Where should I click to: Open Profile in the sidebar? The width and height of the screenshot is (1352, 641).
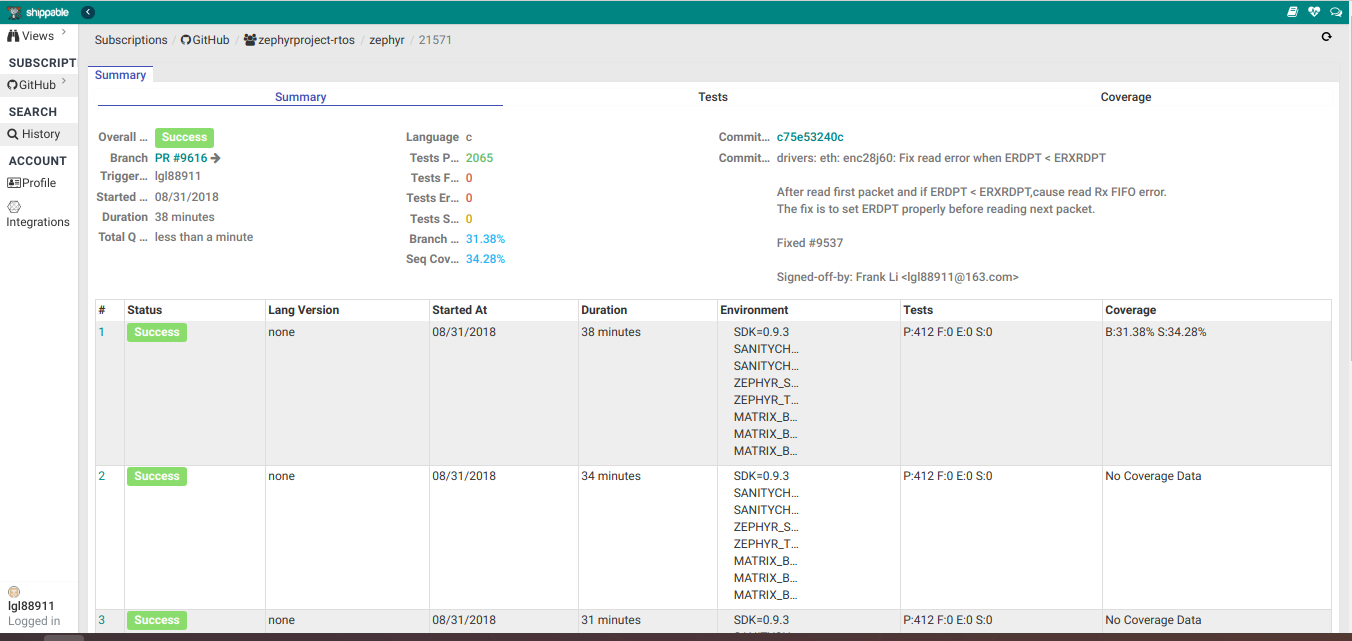click(x=39, y=183)
